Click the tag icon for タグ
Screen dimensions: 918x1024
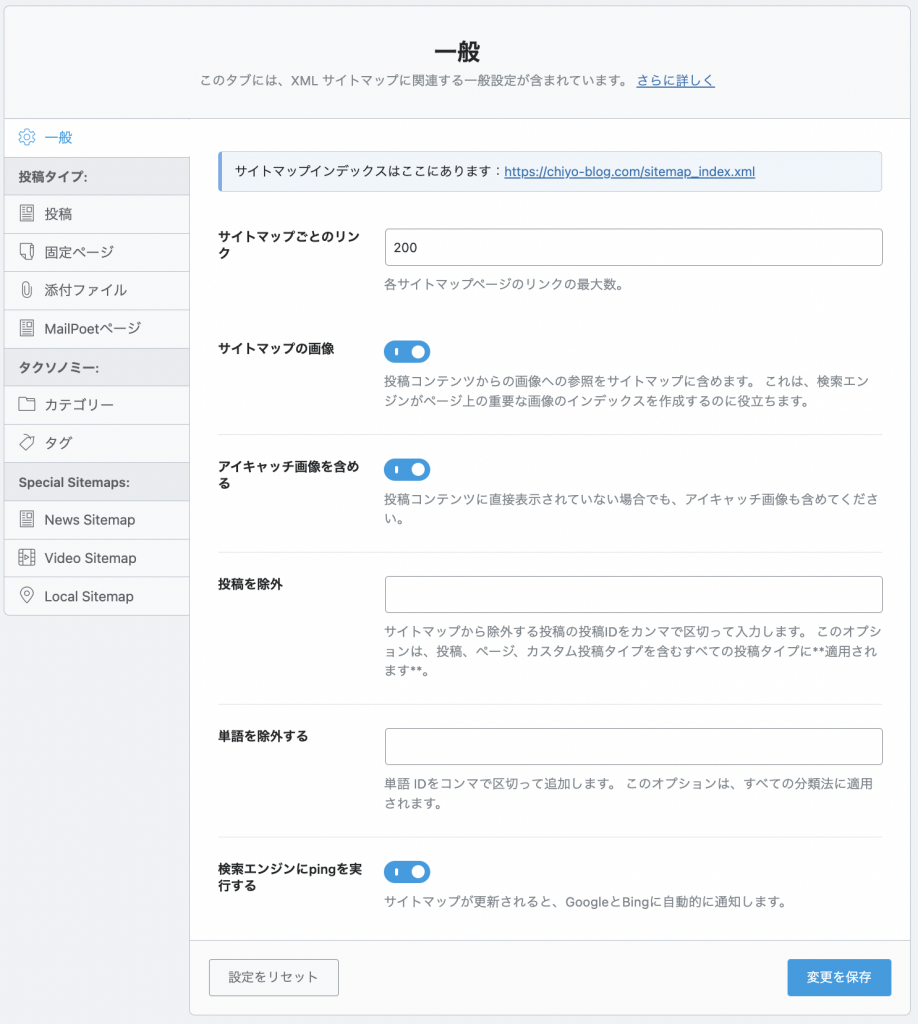[x=27, y=442]
